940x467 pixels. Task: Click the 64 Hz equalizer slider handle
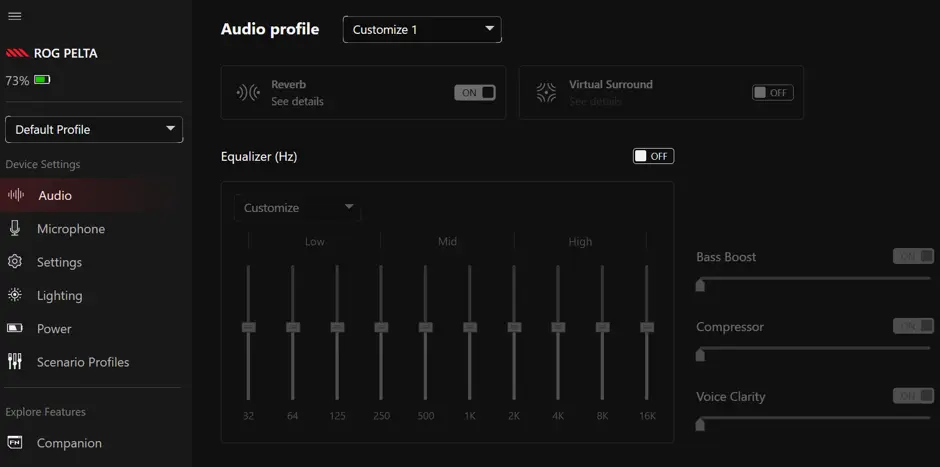pos(293,327)
